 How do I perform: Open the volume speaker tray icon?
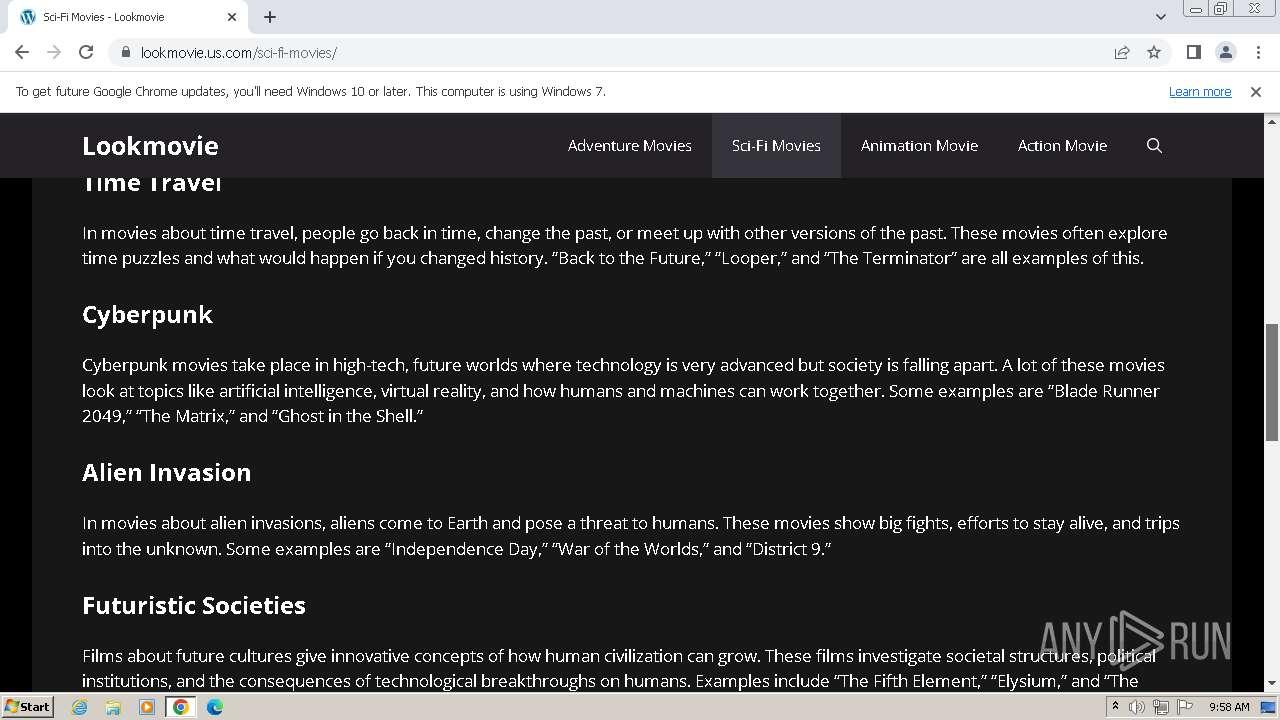pos(1137,706)
